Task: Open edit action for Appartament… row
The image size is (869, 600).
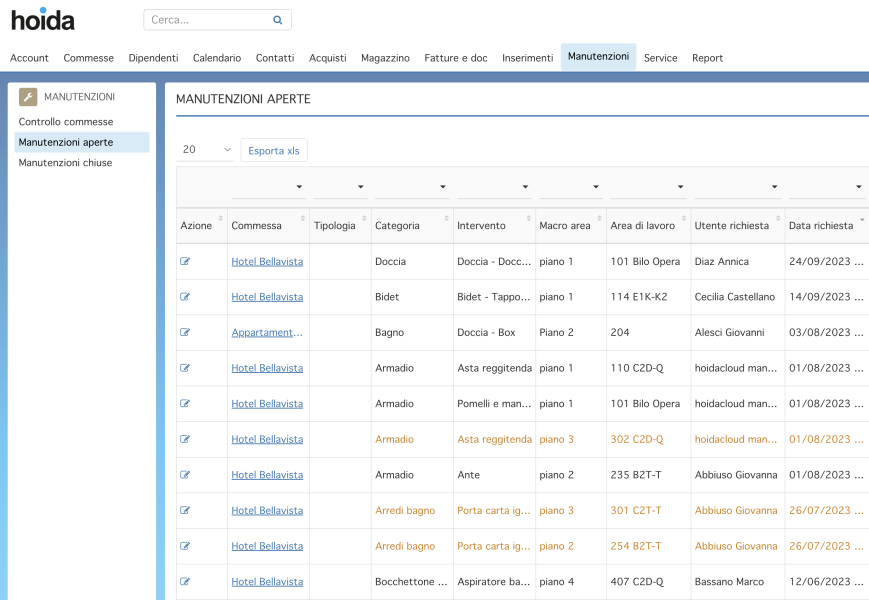Action: 185,332
